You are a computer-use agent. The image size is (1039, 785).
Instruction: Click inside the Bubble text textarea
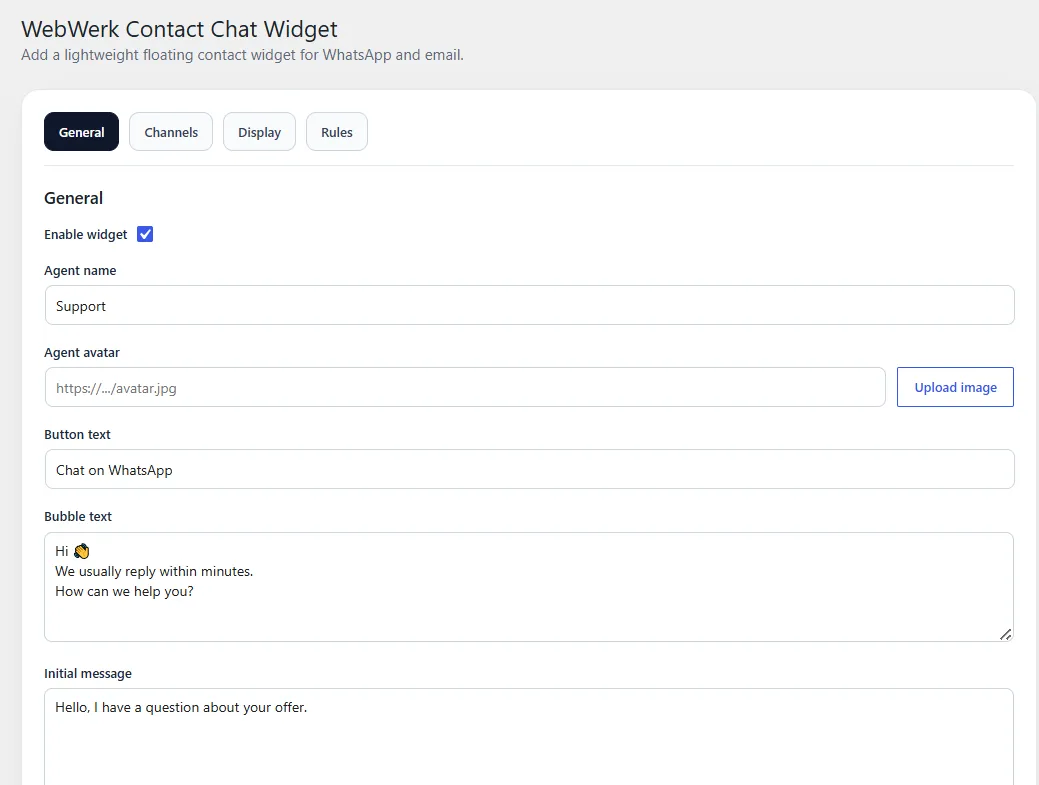tap(529, 587)
